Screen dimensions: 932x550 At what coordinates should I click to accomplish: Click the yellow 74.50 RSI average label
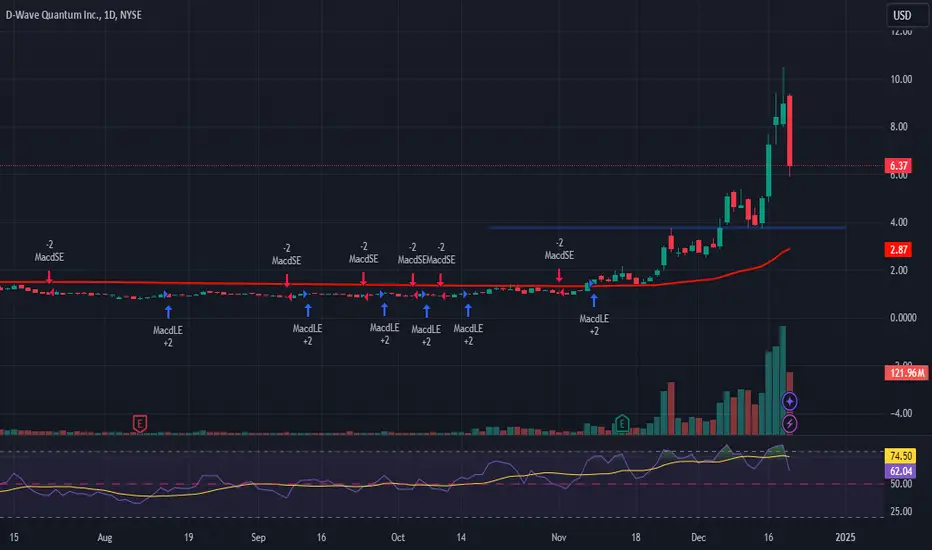tap(900, 455)
